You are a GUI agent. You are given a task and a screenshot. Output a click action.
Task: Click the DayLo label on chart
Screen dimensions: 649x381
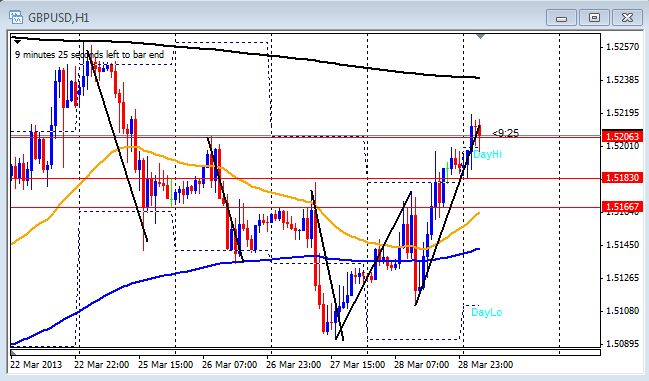tap(486, 312)
